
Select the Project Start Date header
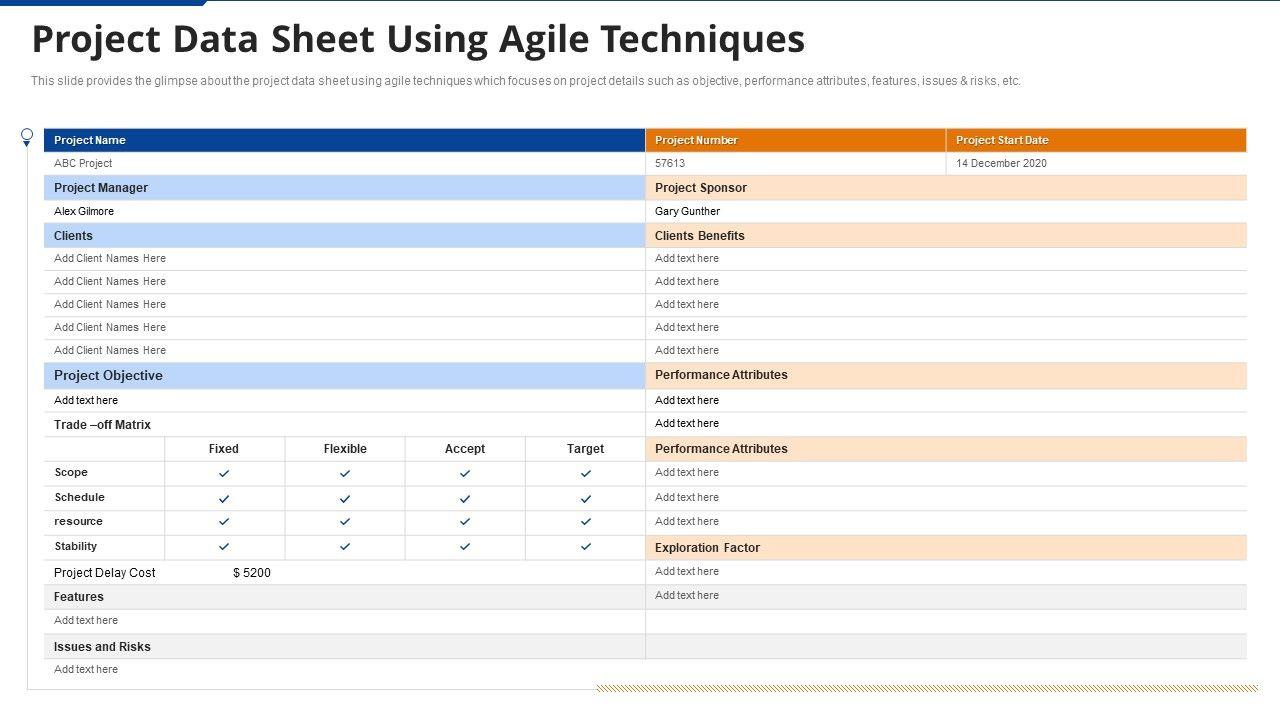1002,140
